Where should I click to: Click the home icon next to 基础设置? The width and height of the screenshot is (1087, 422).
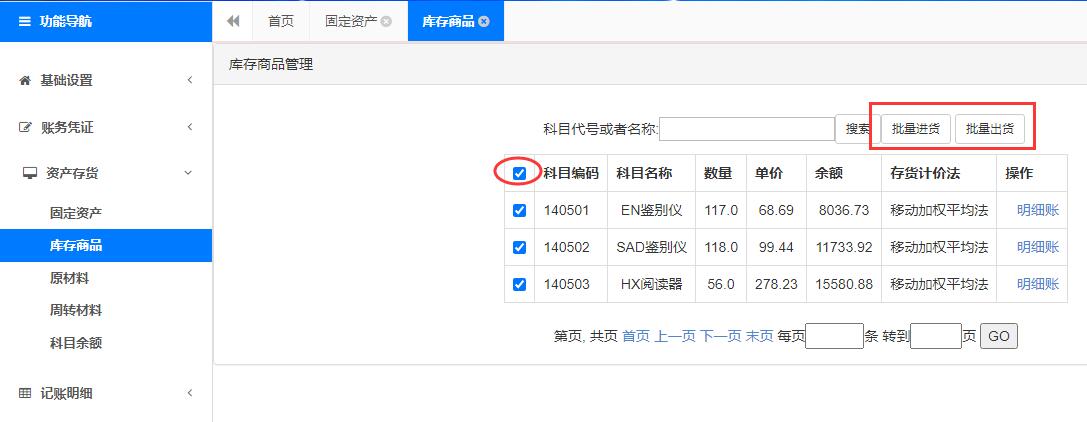[x=25, y=80]
